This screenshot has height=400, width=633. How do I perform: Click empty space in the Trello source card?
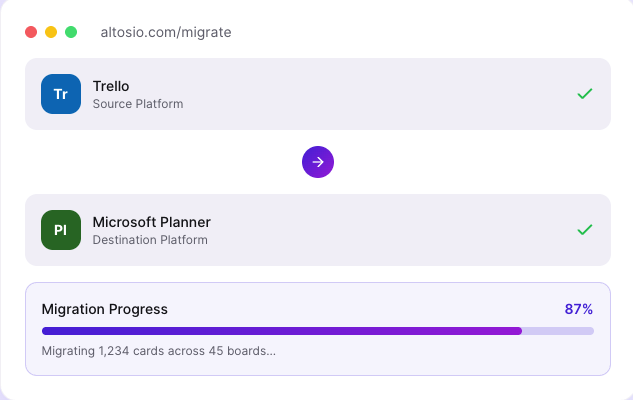(380, 94)
